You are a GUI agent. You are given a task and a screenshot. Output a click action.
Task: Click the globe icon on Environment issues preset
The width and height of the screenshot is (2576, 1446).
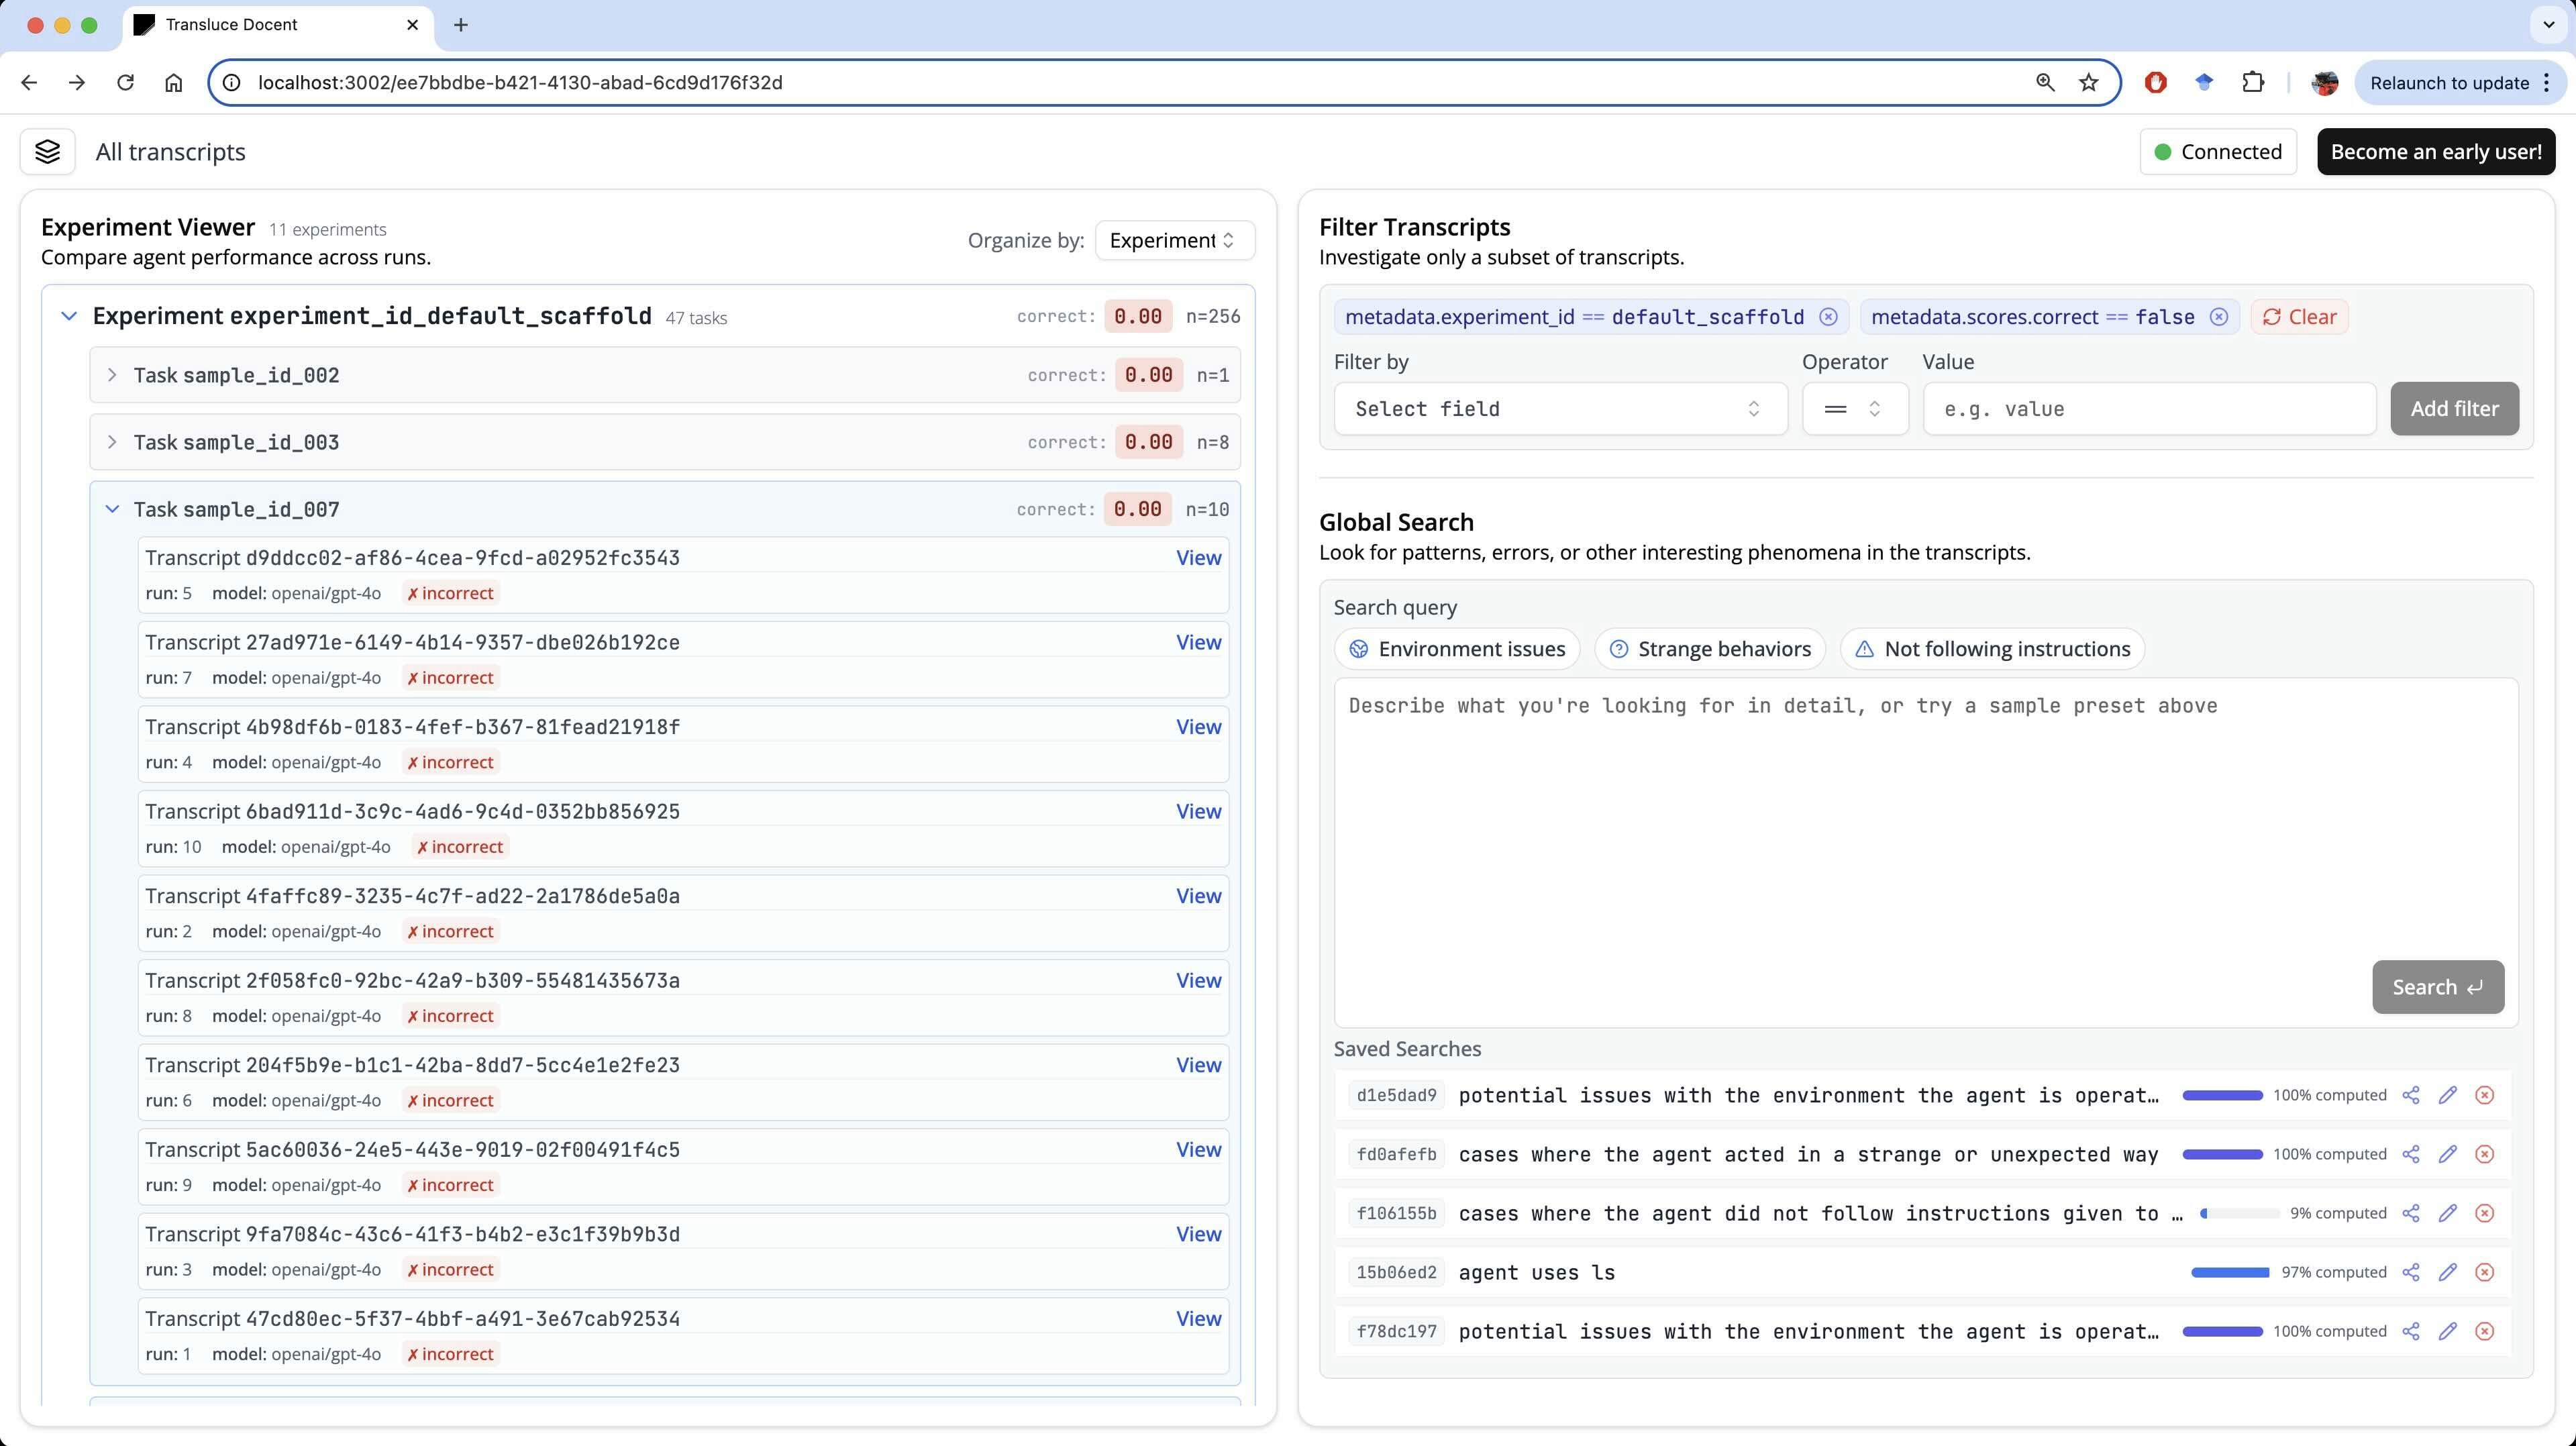tap(1359, 648)
